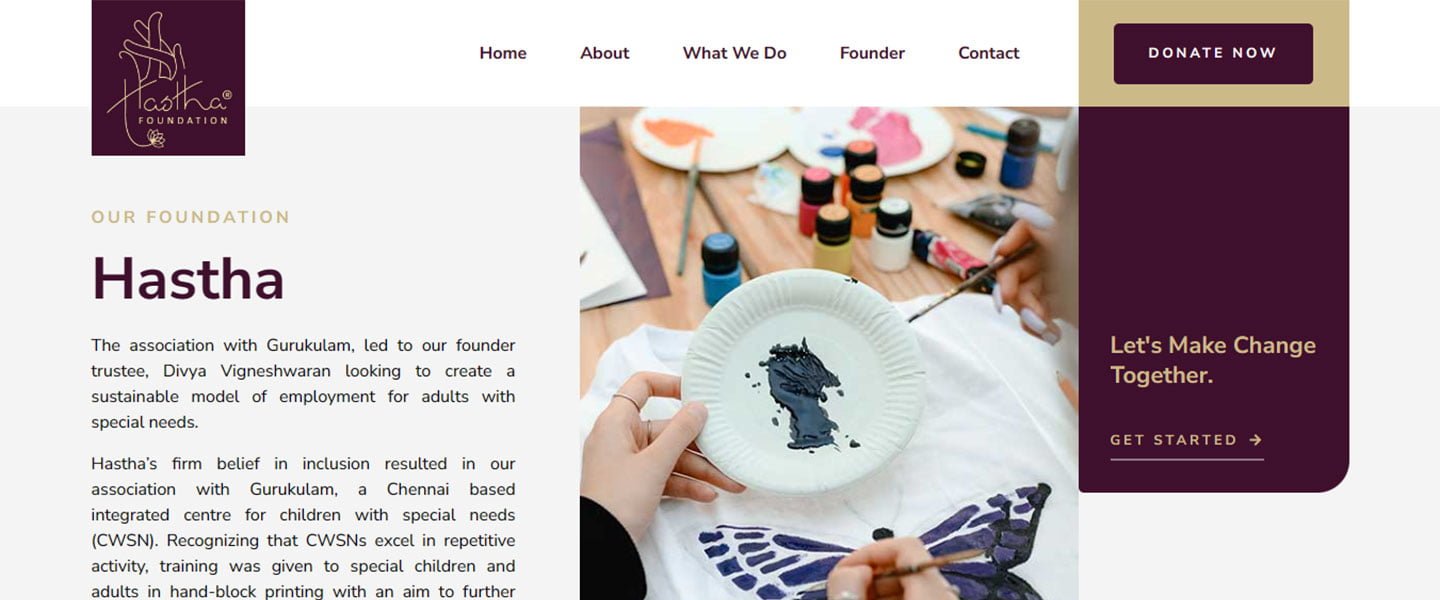
Task: Click the Donate Now button
Action: point(1213,53)
